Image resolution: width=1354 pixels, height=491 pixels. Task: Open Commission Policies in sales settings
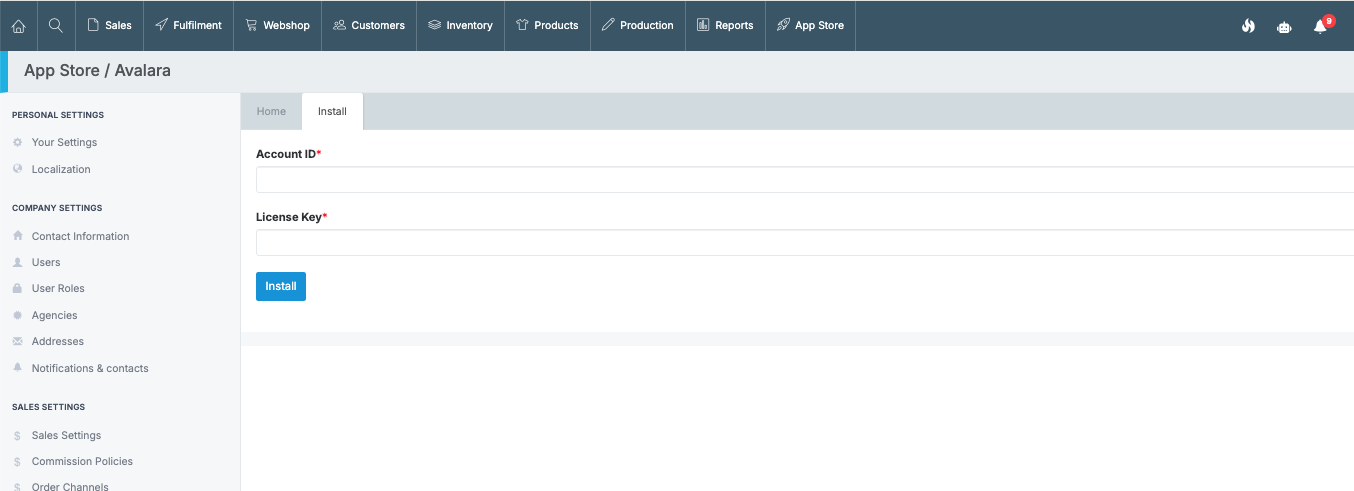click(x=82, y=461)
